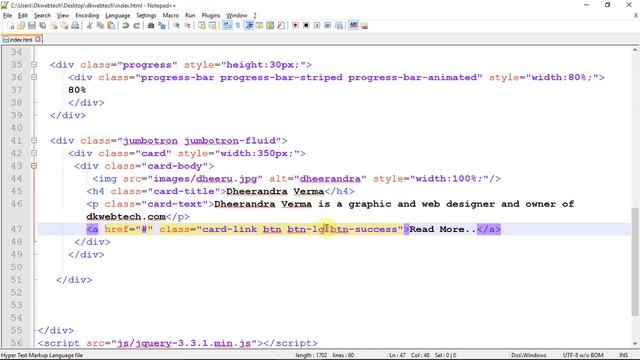Create a new file with New icon
Image resolution: width=640 pixels, height=360 pixels.
click(x=11, y=26)
